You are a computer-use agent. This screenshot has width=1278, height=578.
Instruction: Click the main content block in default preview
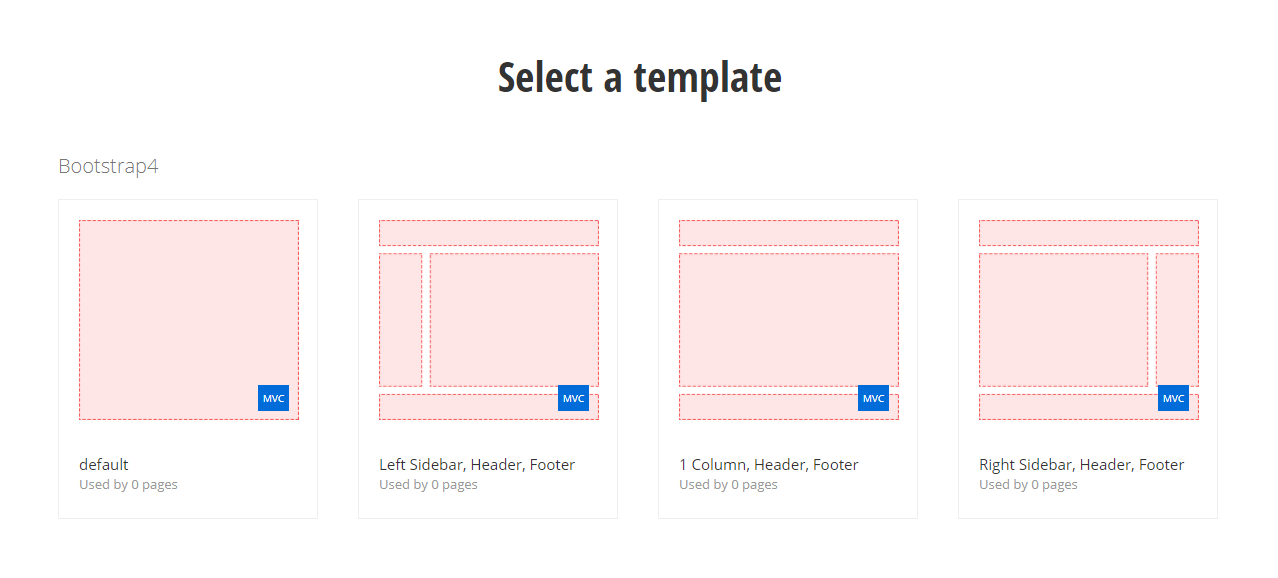(x=188, y=310)
